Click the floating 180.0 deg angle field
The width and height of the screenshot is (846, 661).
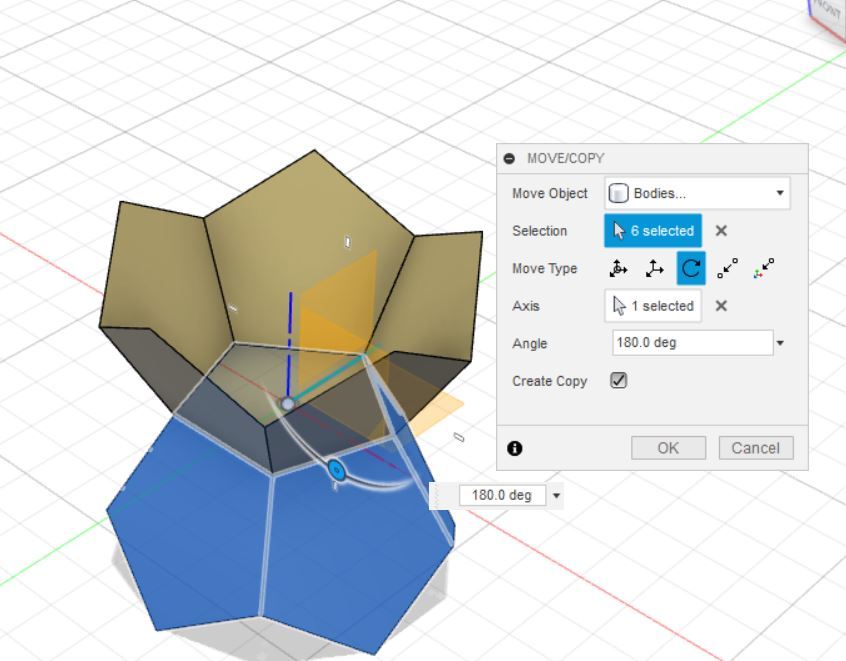click(x=502, y=495)
